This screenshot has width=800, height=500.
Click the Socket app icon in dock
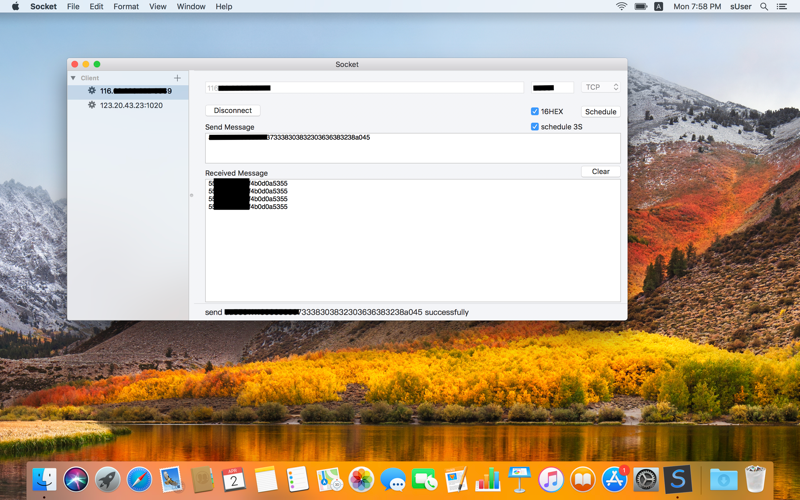coord(678,480)
